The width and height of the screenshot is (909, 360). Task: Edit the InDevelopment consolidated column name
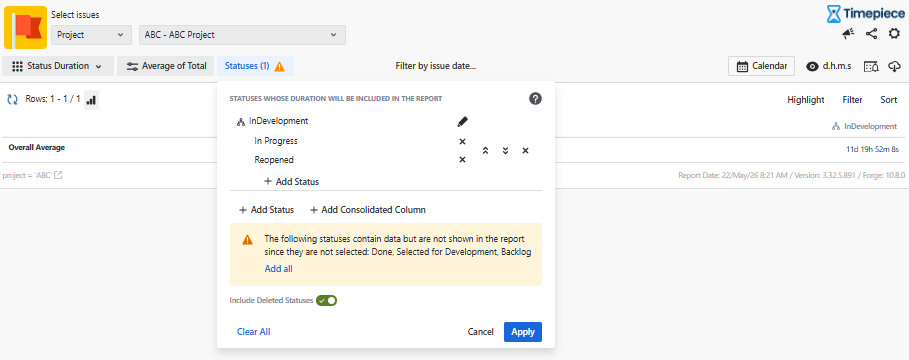pos(462,121)
